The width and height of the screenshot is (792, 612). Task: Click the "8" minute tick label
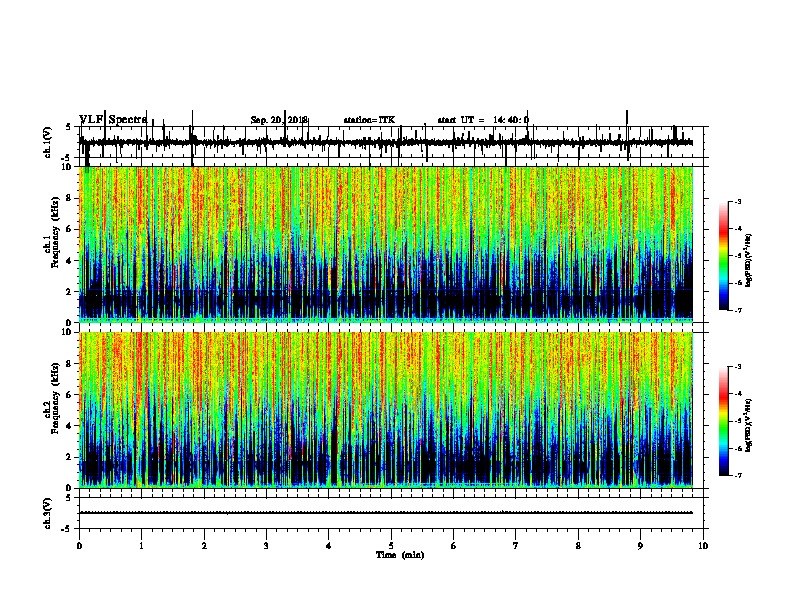(578, 546)
